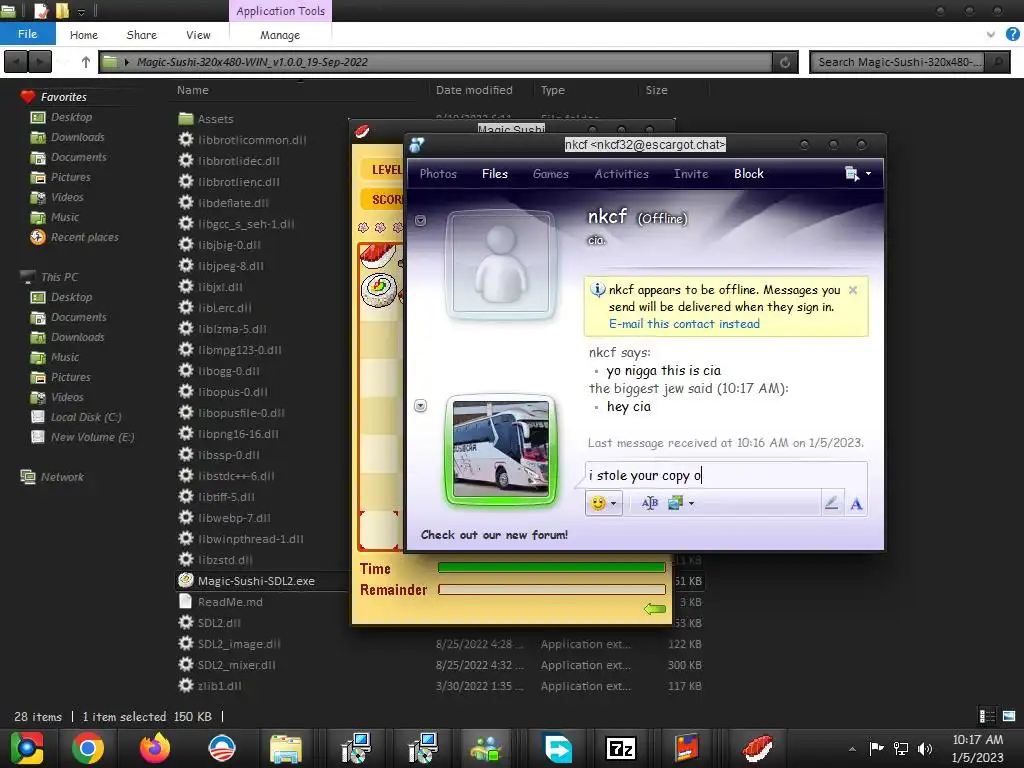
Task: Open the font style A icon in chat
Action: (x=856, y=504)
